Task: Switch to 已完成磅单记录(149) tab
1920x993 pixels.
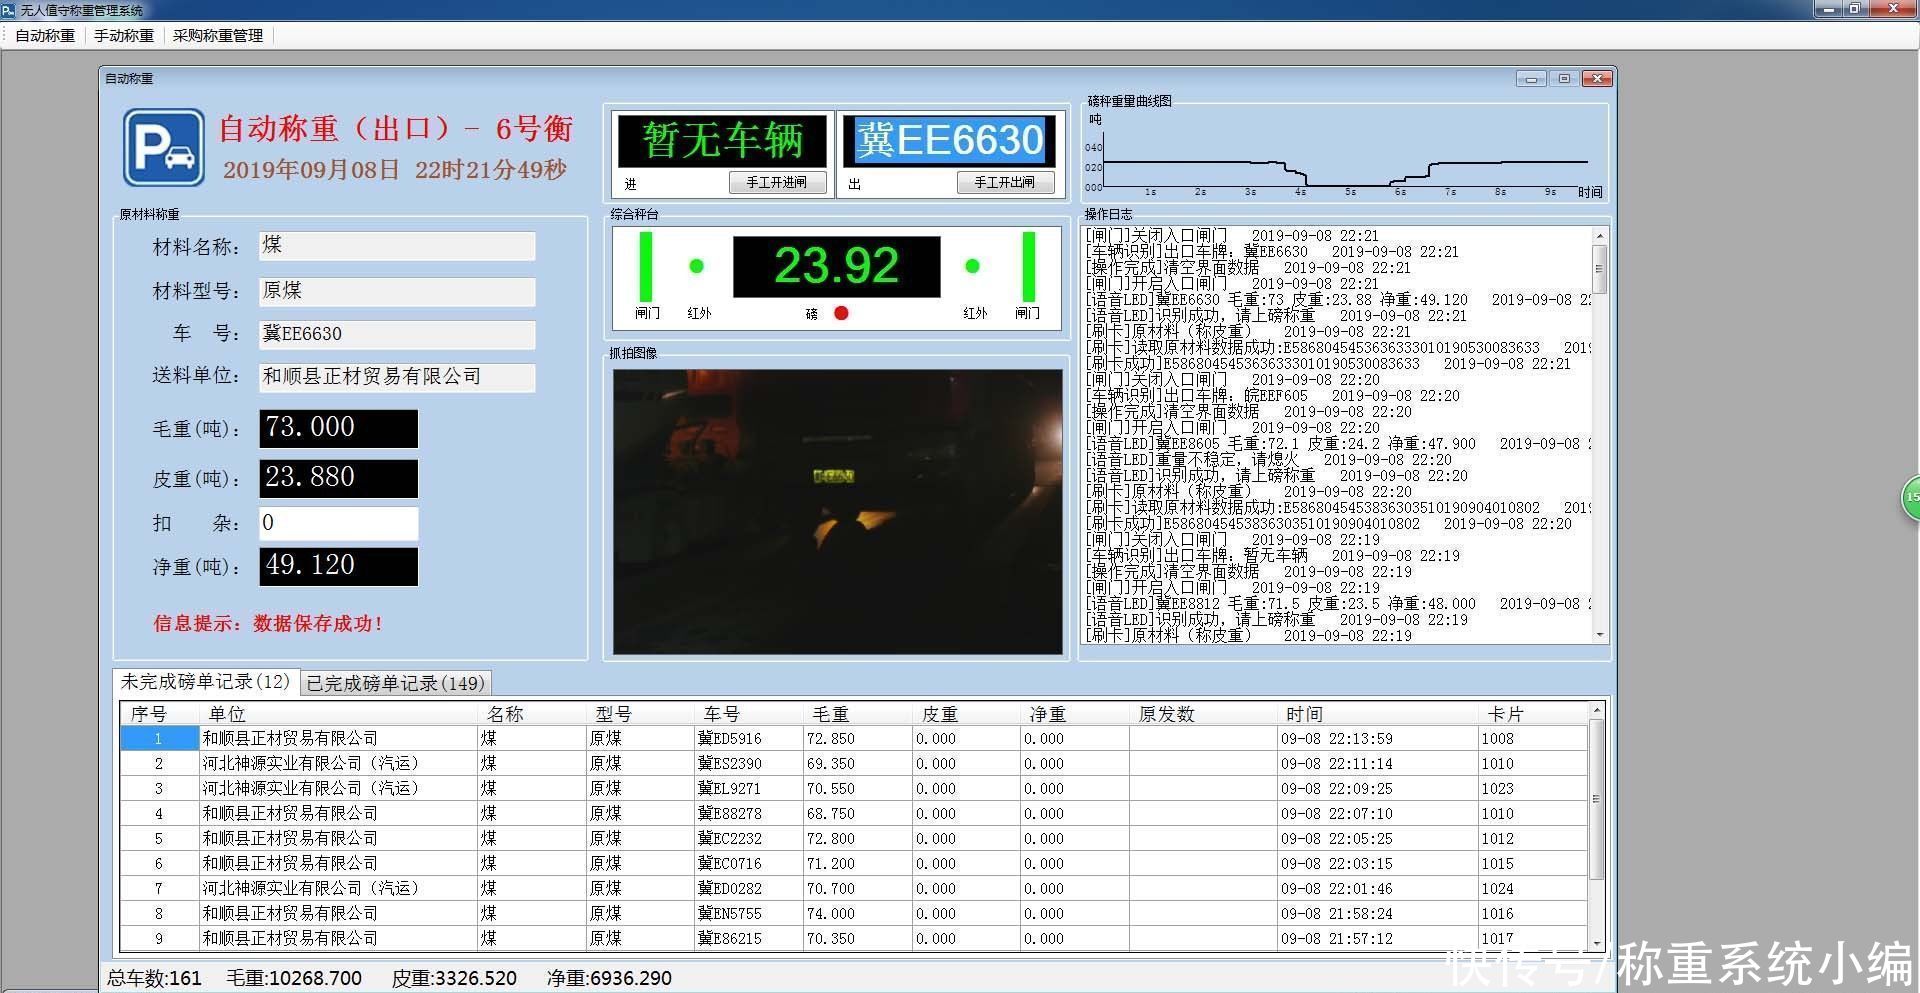Action: [x=396, y=684]
